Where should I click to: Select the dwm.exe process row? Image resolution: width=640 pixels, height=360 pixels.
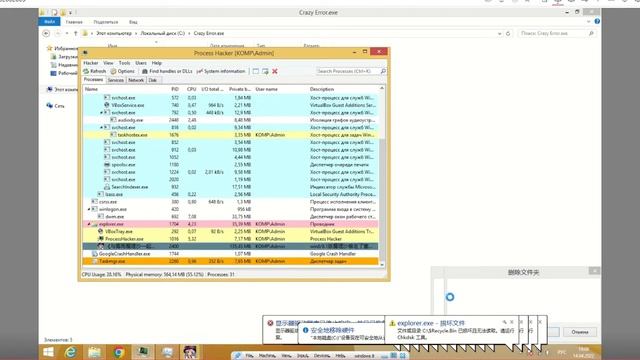[x=231, y=216]
